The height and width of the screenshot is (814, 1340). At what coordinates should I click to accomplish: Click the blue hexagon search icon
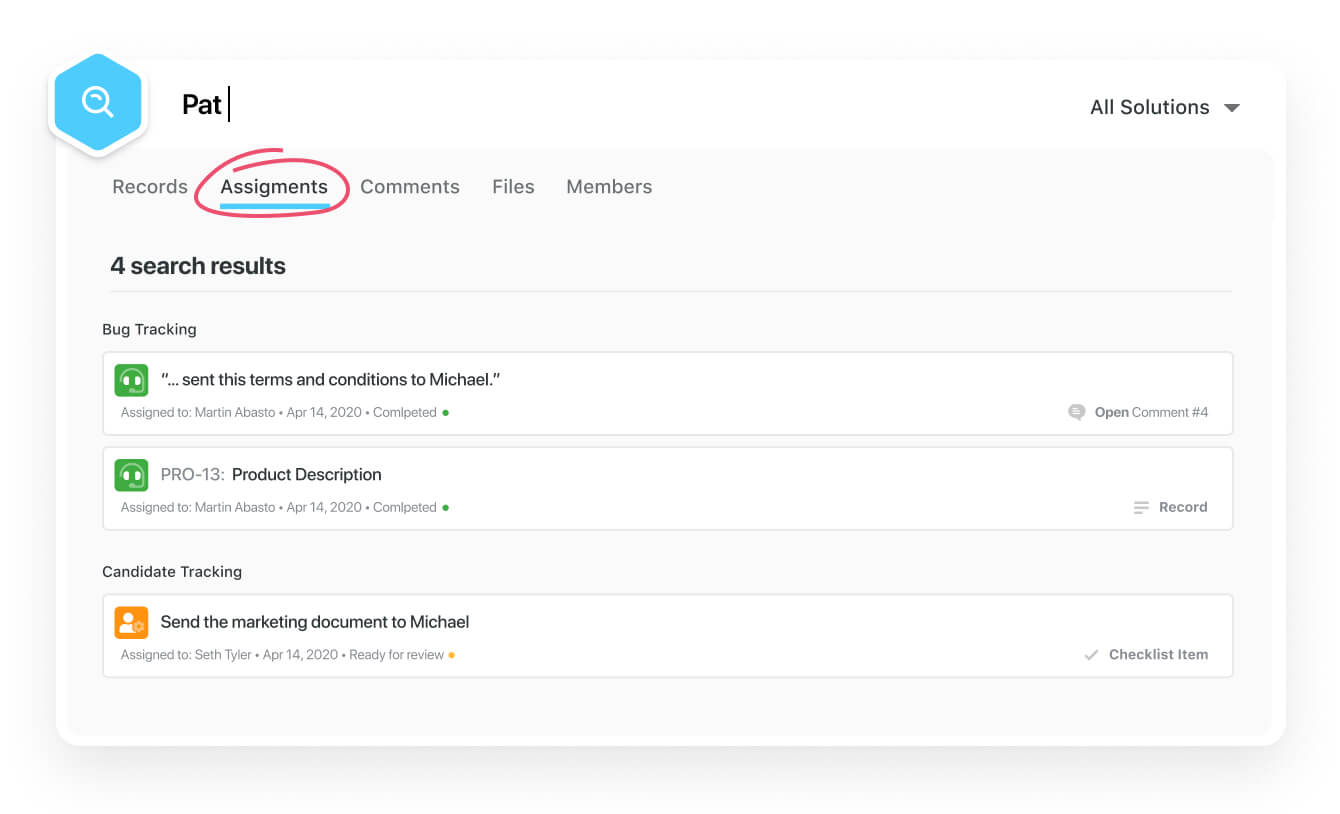pos(98,102)
